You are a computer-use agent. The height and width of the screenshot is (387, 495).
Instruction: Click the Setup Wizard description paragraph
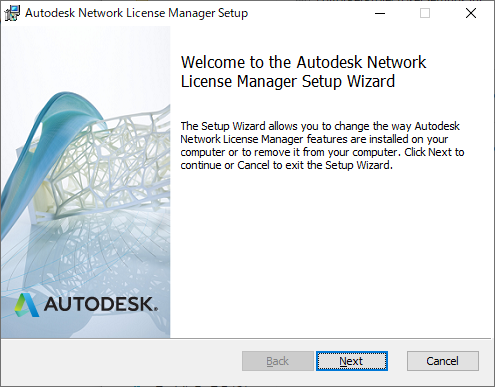322,146
